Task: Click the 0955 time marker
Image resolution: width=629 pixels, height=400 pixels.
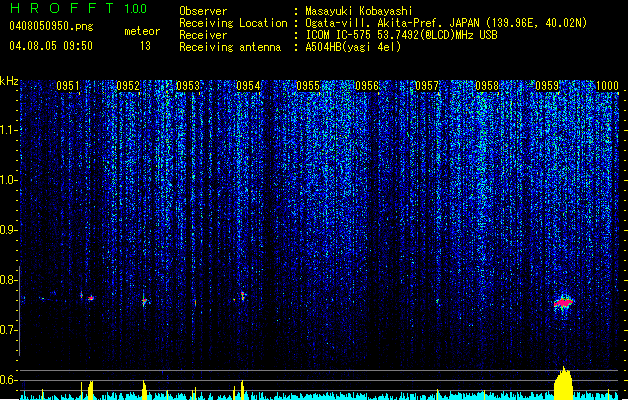Action: (308, 86)
